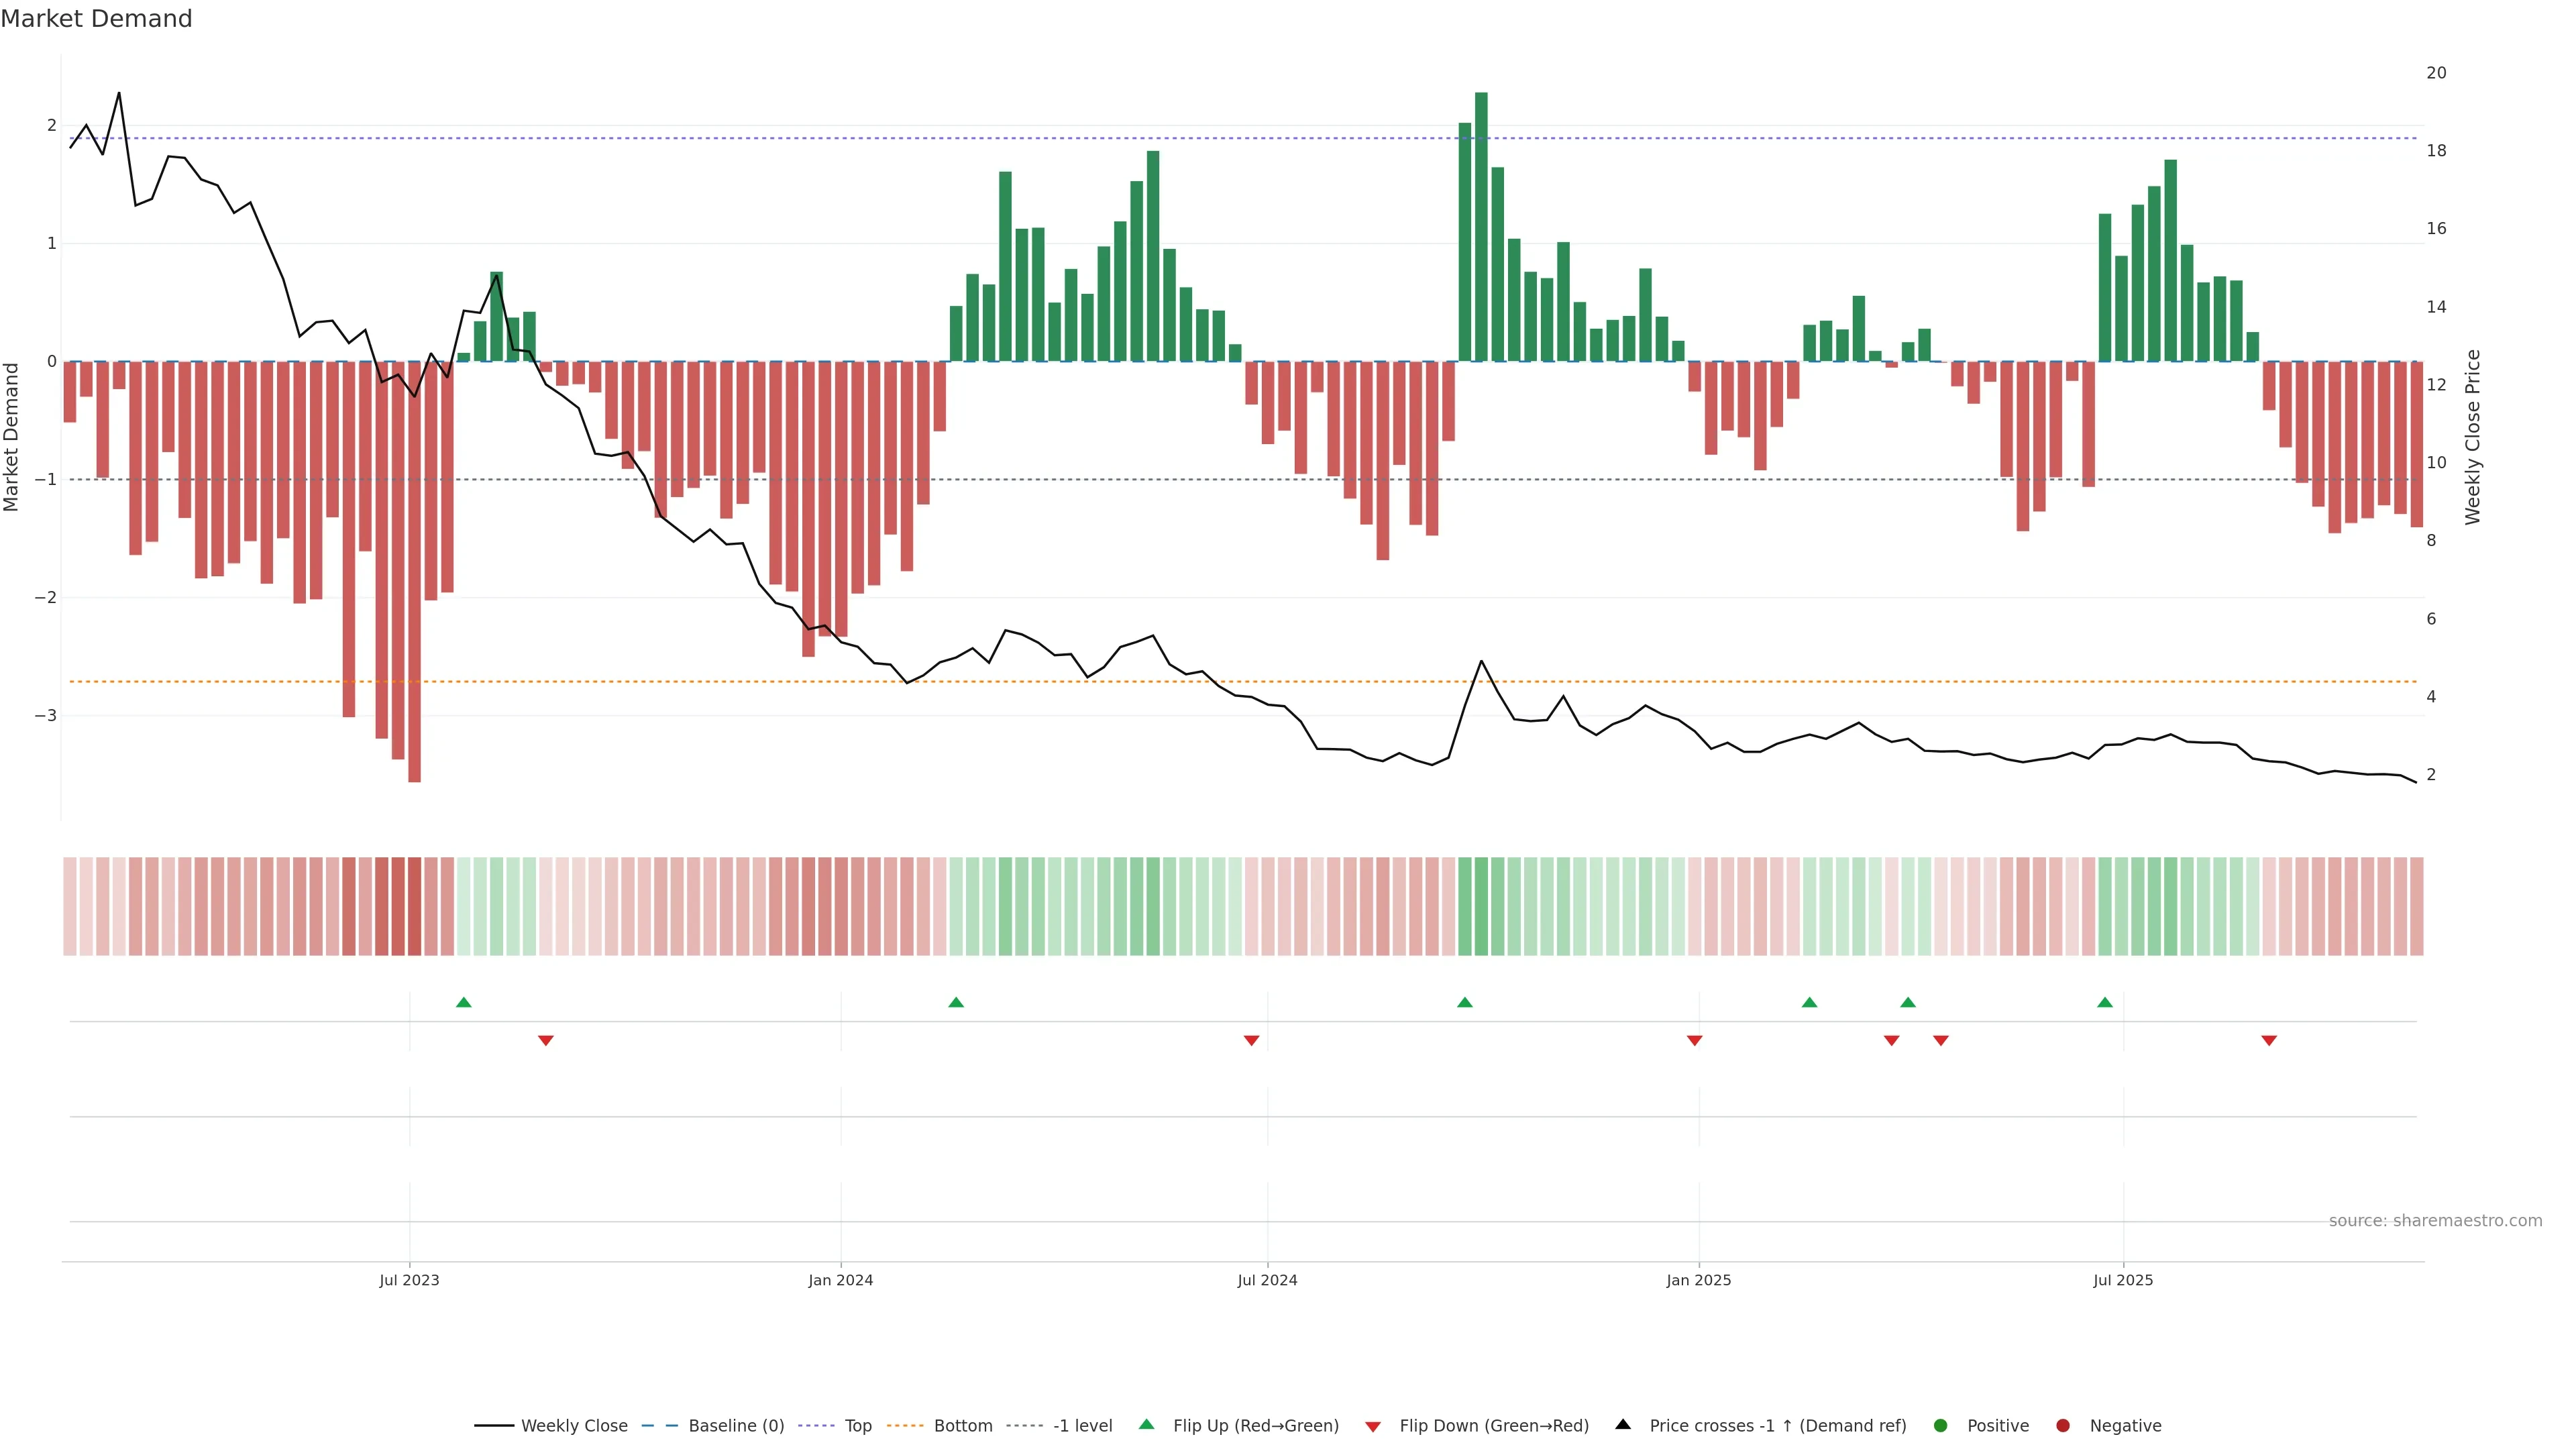
Task: Click the Flip Down legend triangle icon
Action: [x=1373, y=1426]
